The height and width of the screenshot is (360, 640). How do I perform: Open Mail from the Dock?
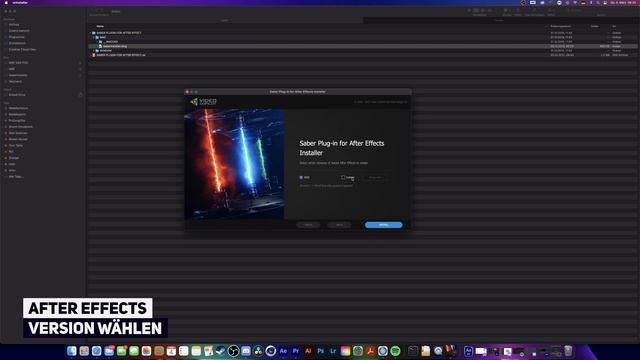click(109, 351)
